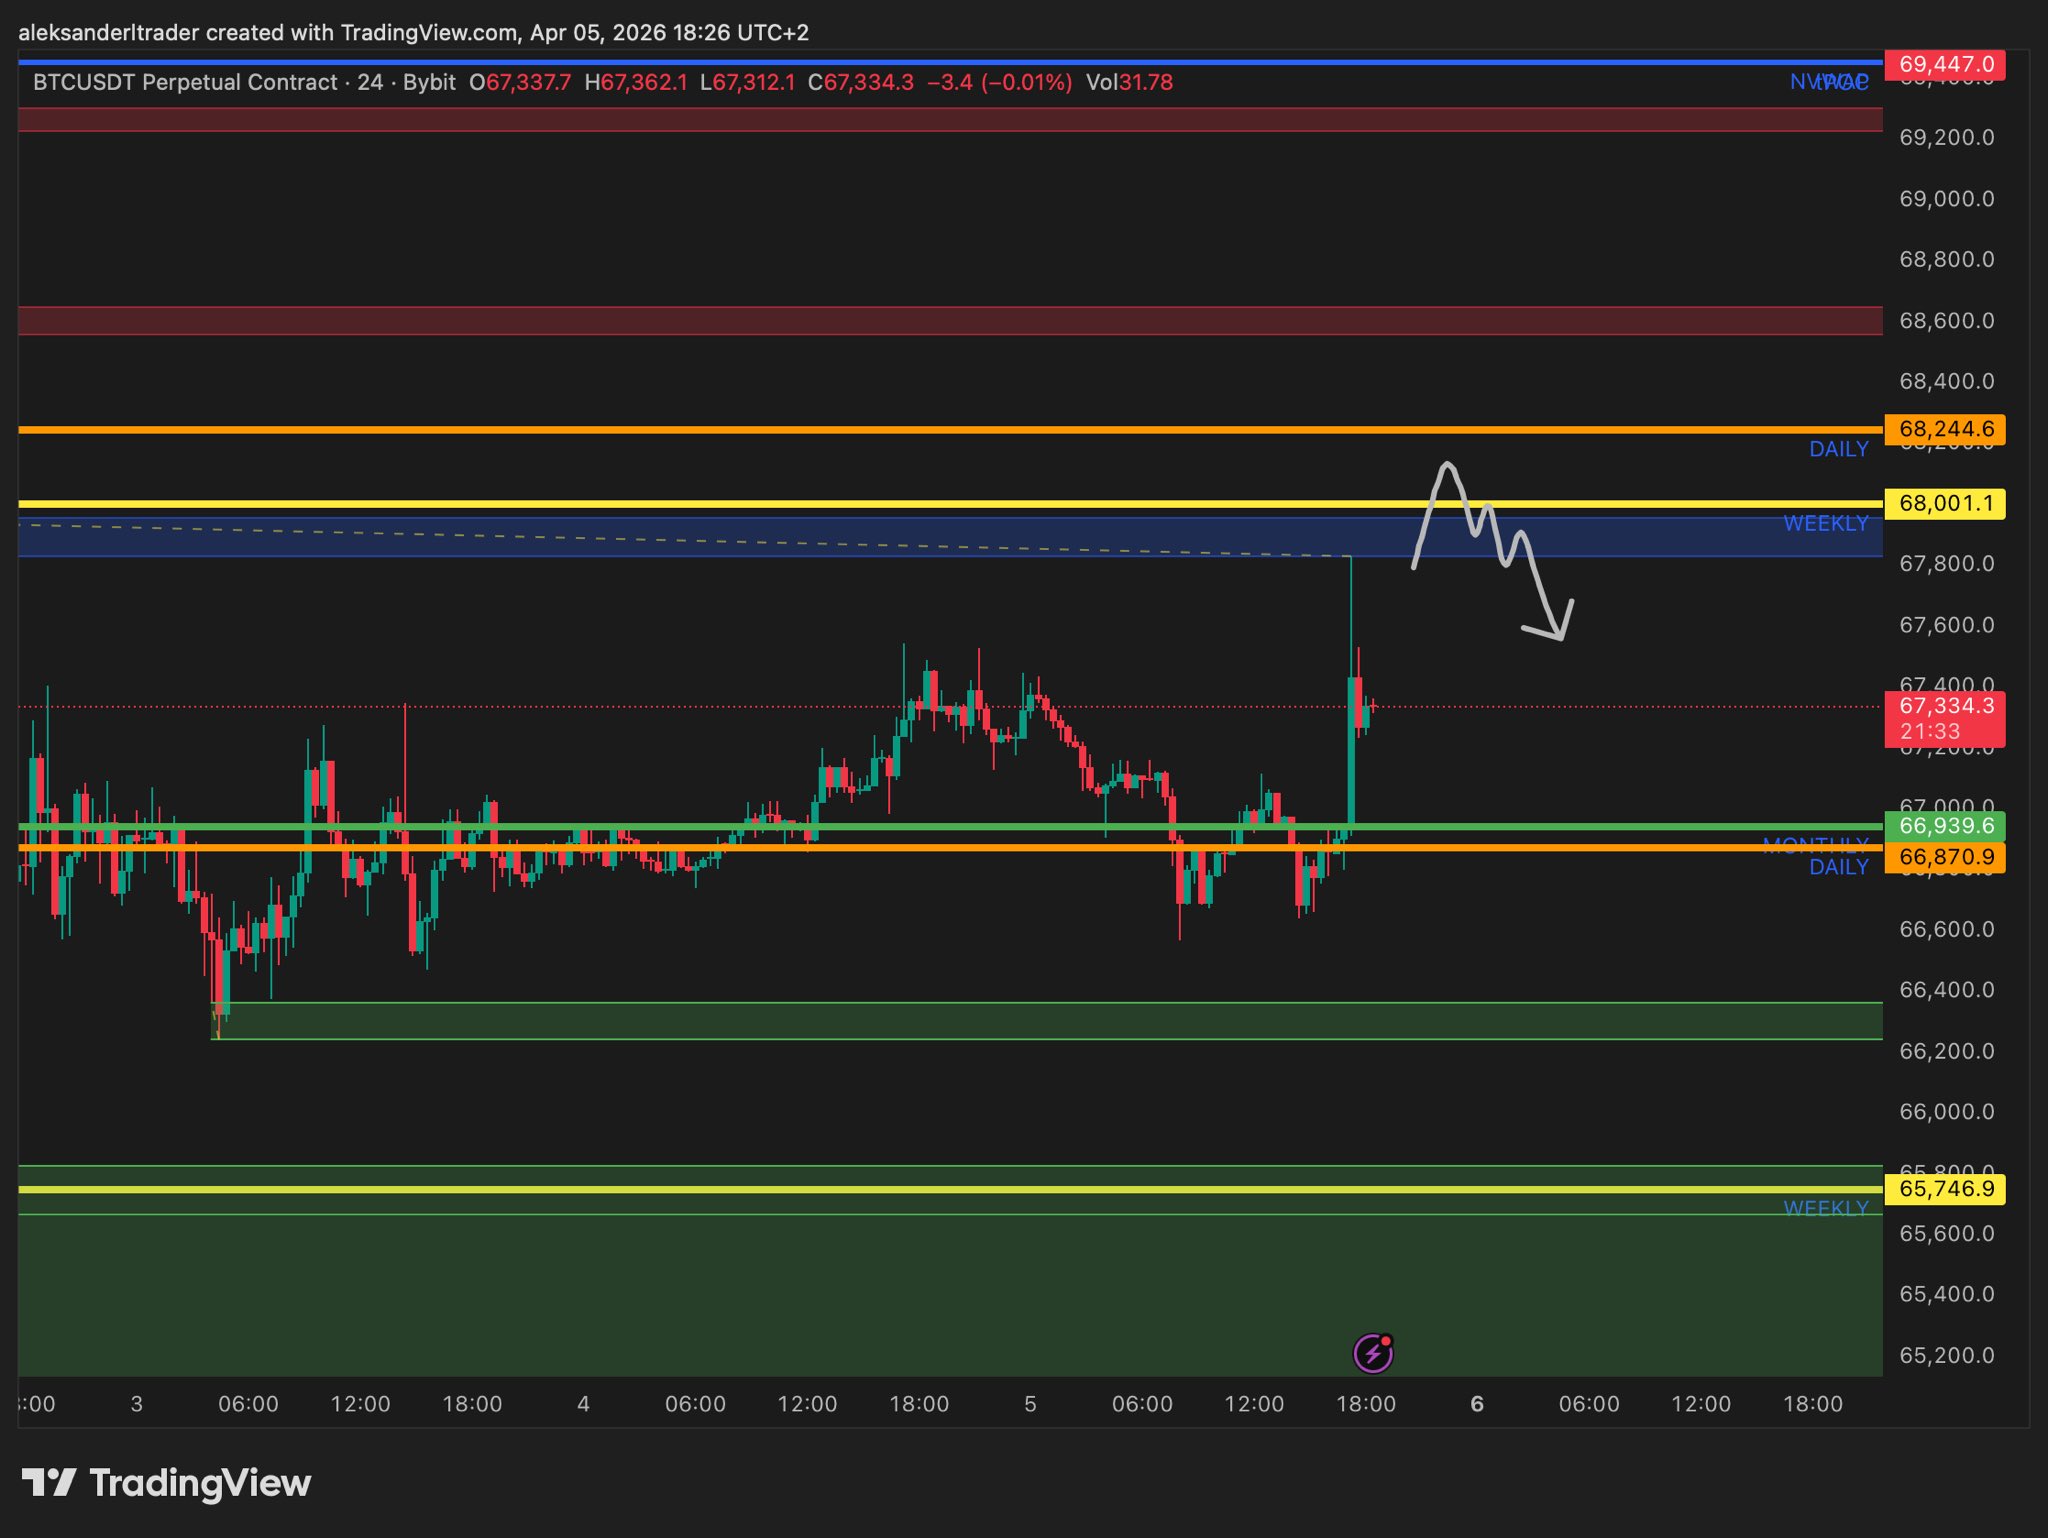Click the BTCUSDT Perpetual Contract symbol title

point(185,82)
